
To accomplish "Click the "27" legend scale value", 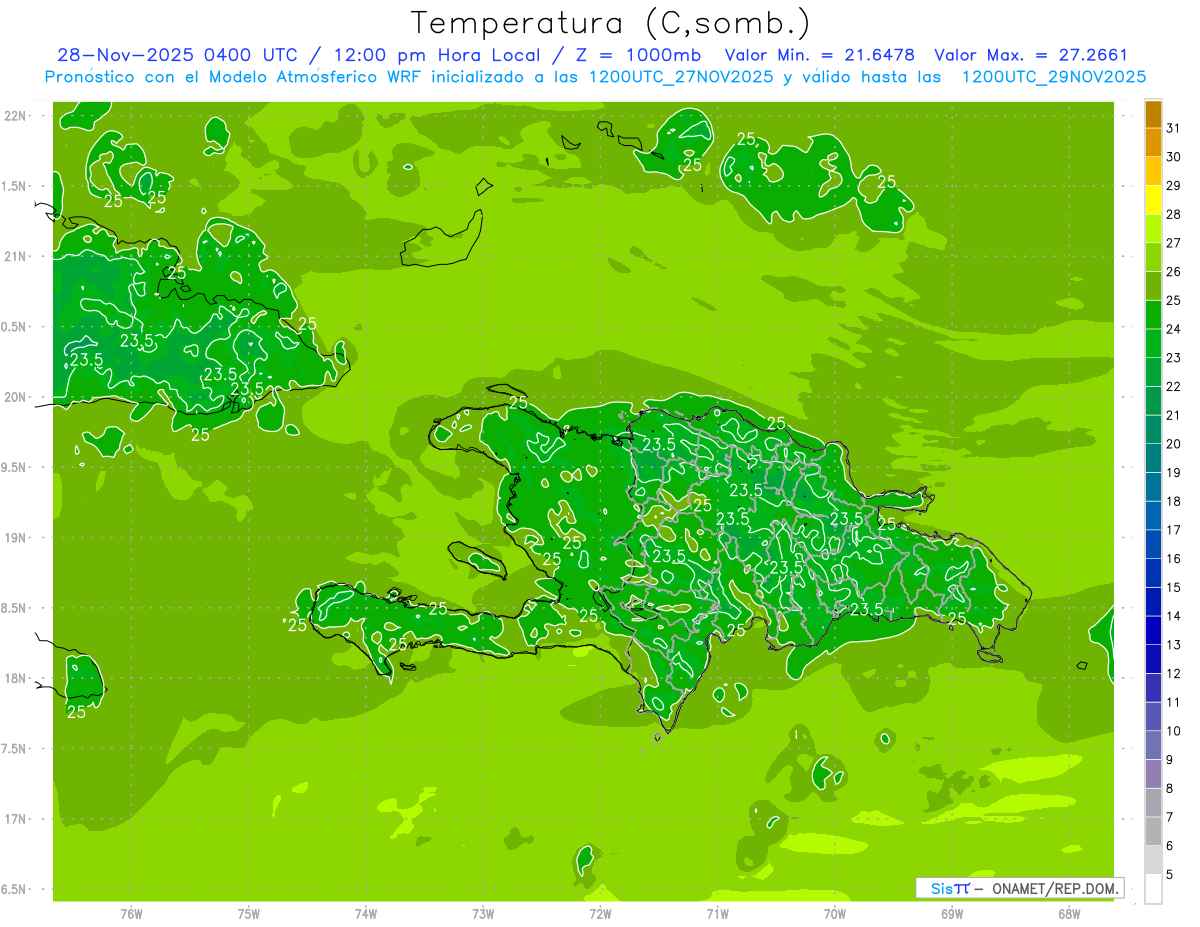I will tap(1174, 243).
